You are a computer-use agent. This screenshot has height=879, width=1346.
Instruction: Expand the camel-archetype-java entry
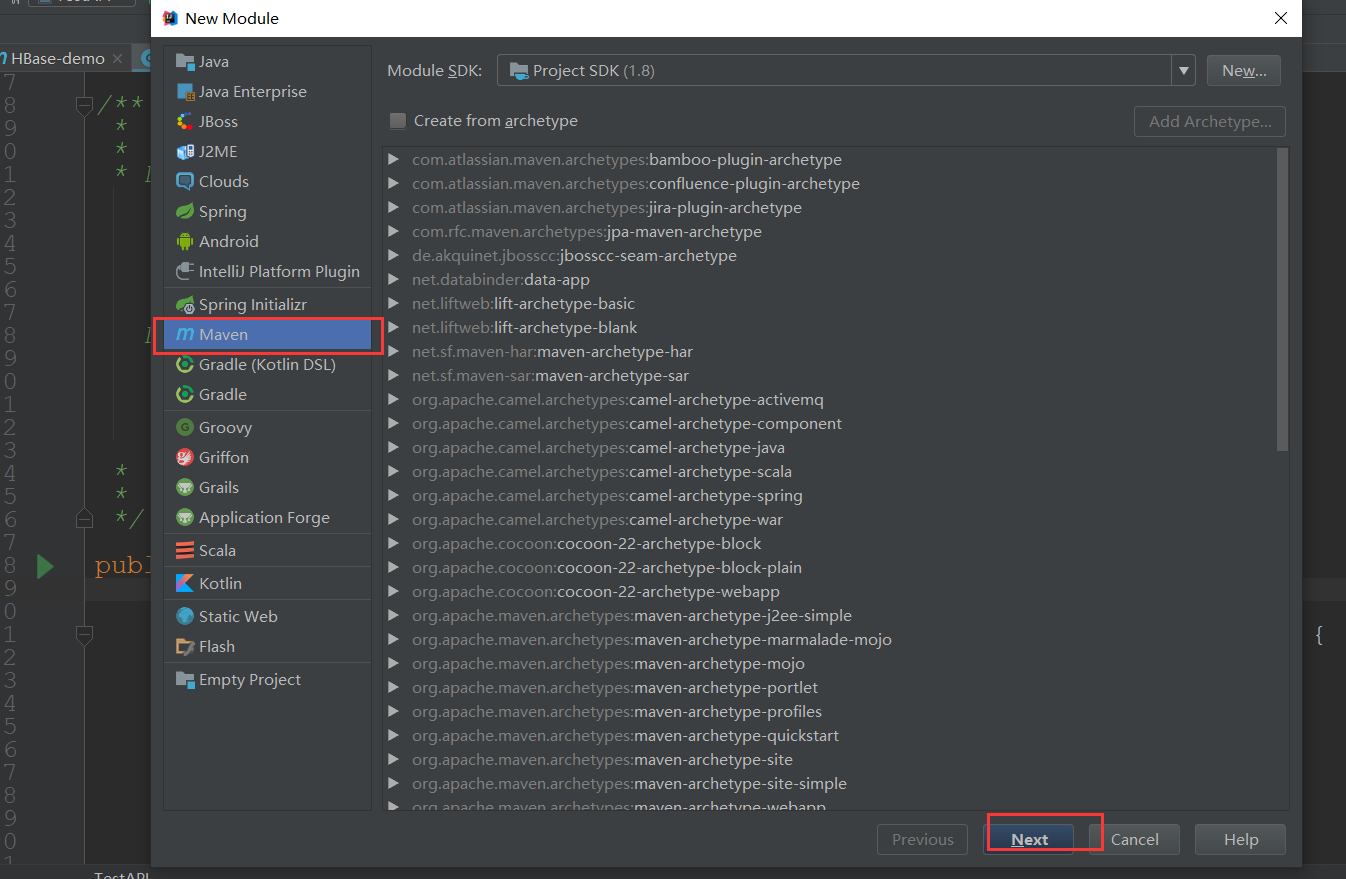click(x=393, y=447)
